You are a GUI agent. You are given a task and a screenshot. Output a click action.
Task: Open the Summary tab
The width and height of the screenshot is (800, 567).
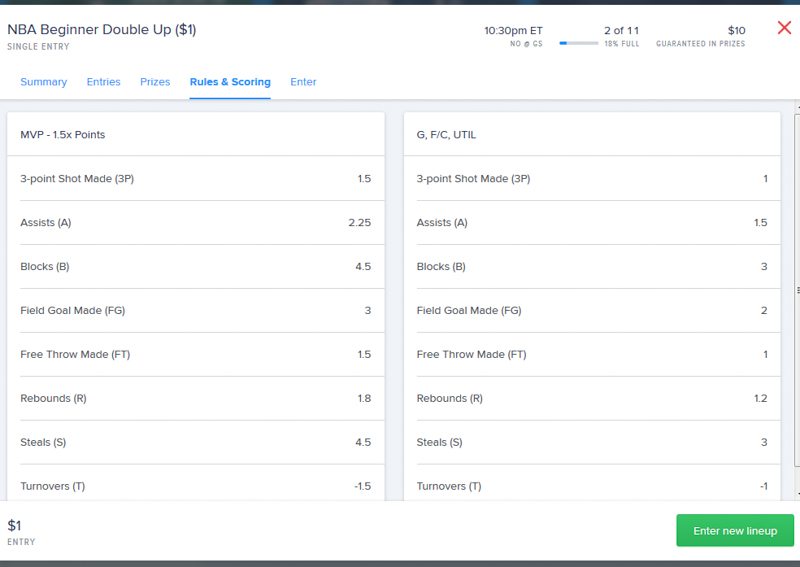[x=43, y=82]
